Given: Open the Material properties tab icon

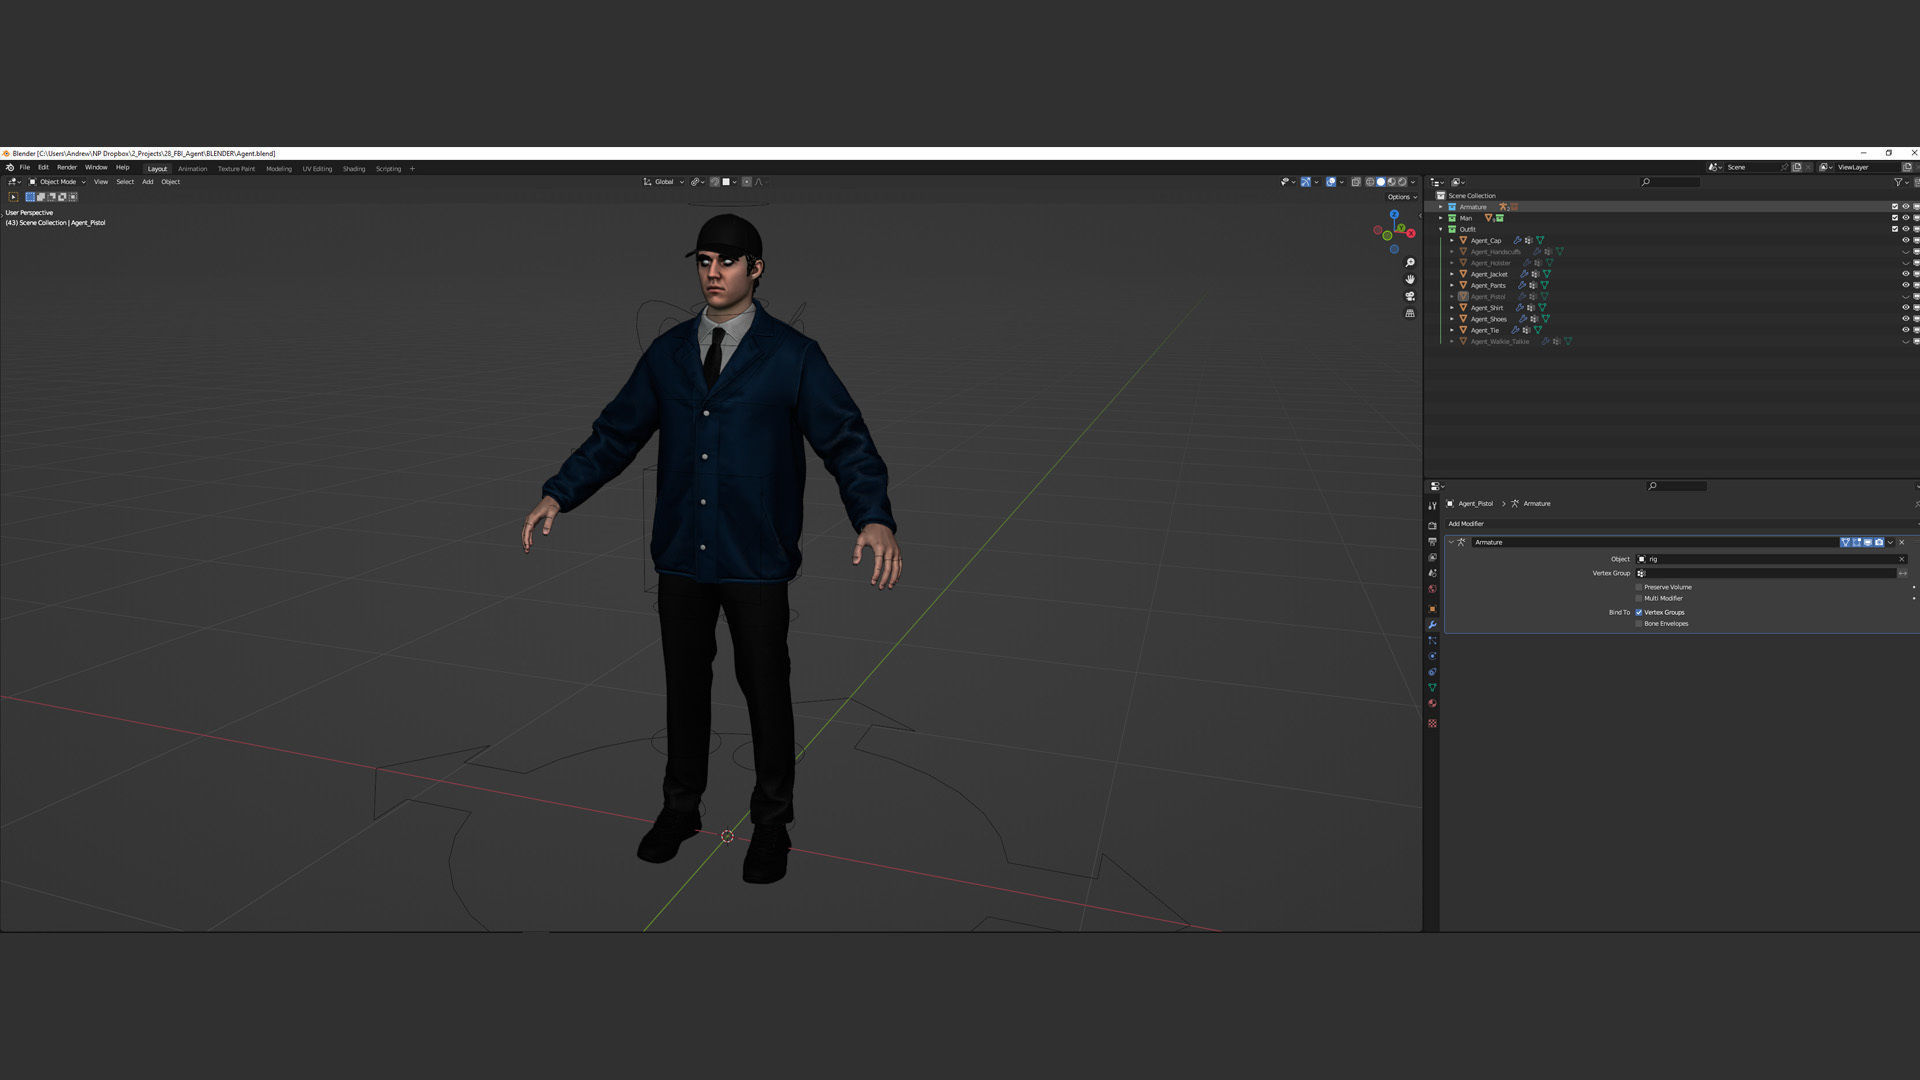Looking at the screenshot, I should click(1432, 704).
